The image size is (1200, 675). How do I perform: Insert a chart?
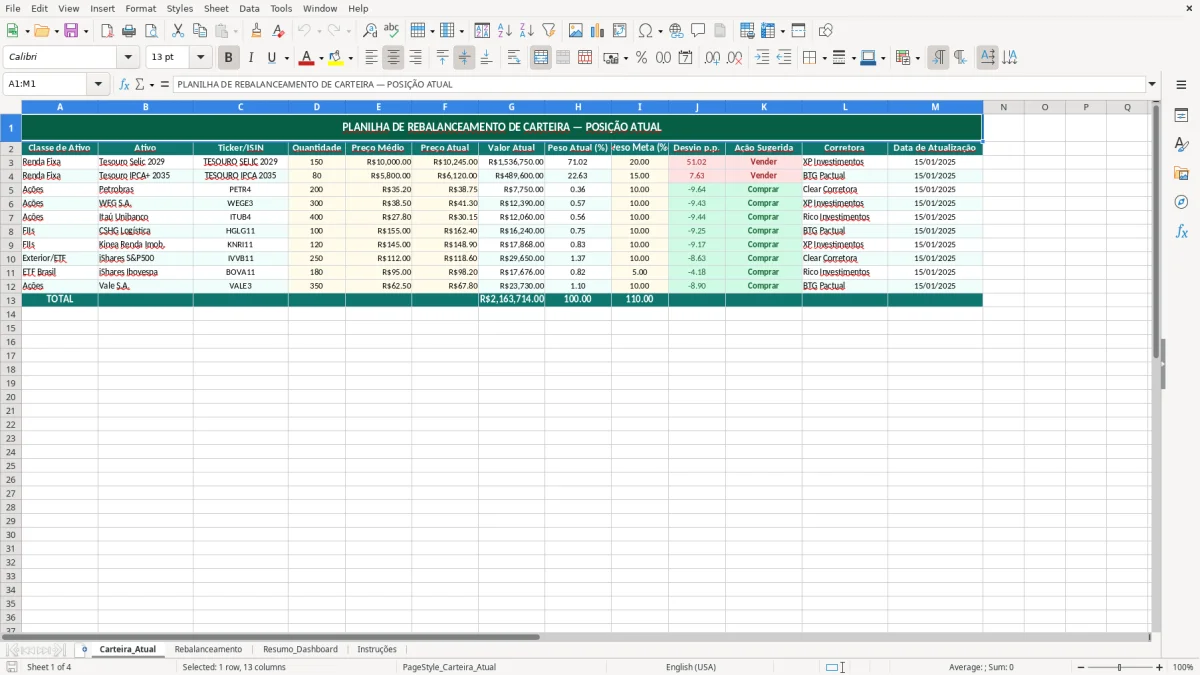[x=598, y=31]
